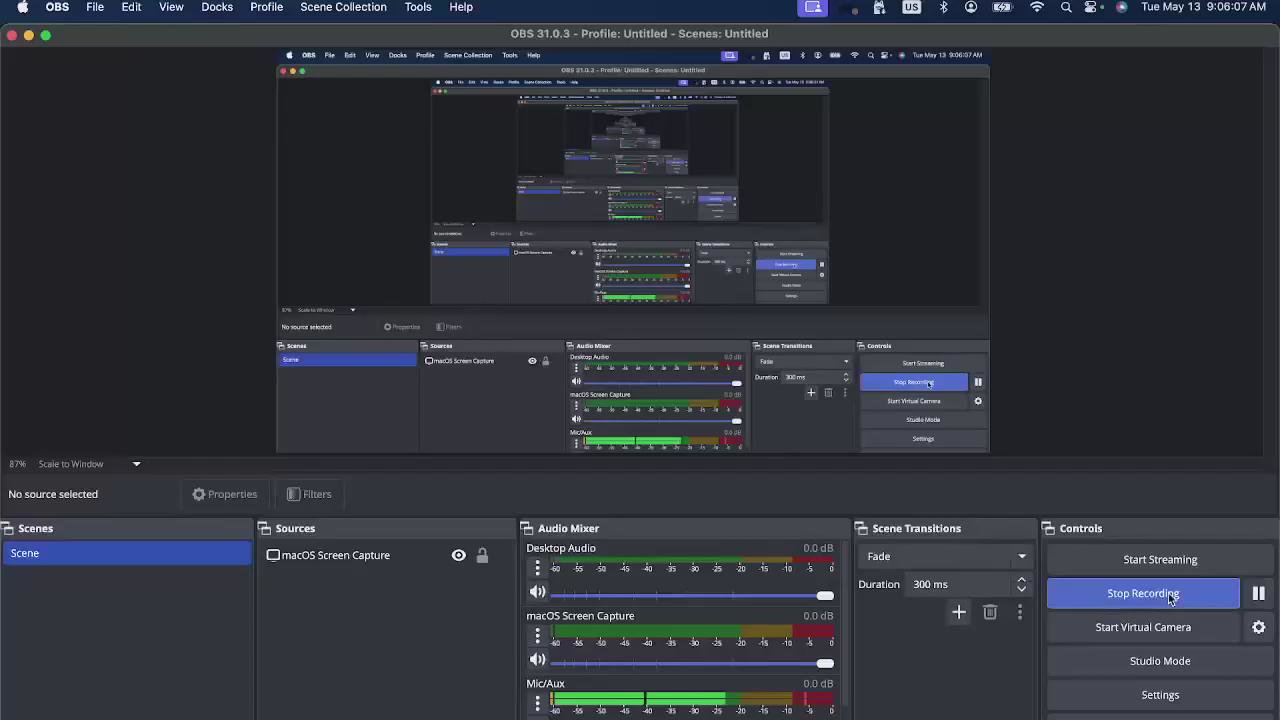The width and height of the screenshot is (1280, 720).
Task: Increase transition duration with up arrow
Action: 1021,579
